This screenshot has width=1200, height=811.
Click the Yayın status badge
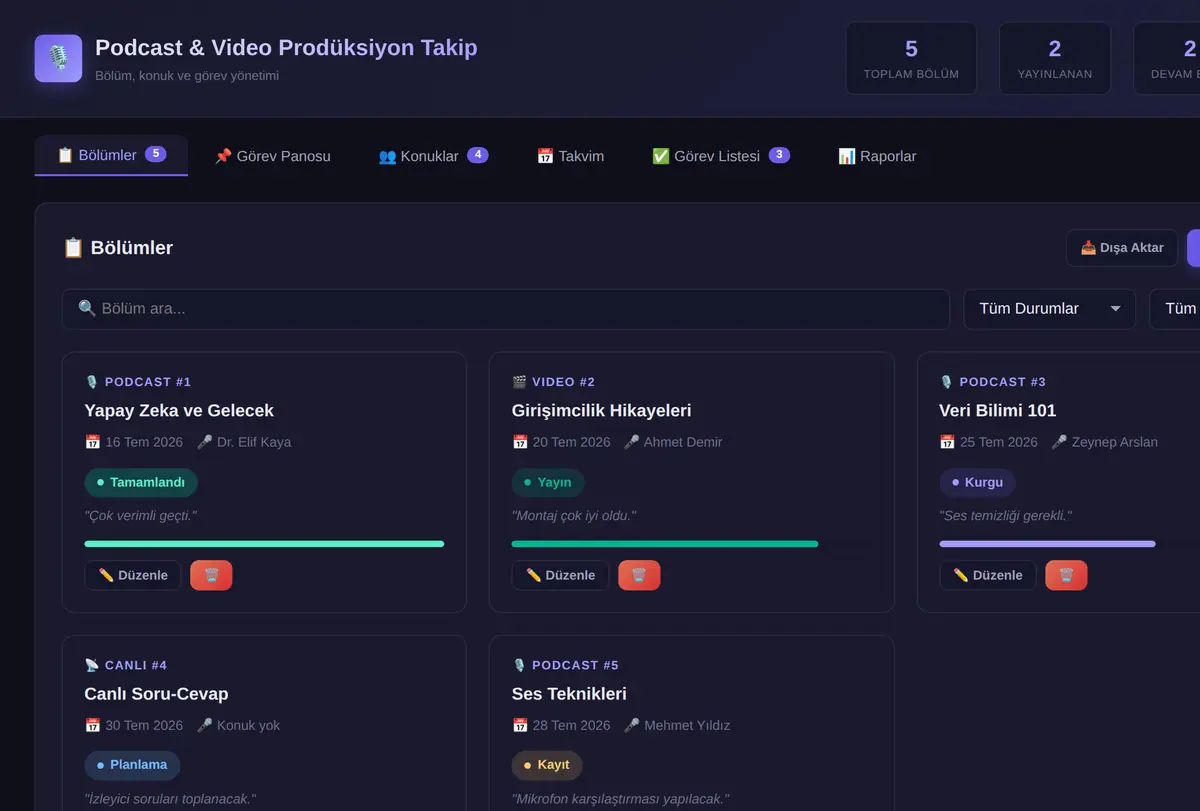click(548, 482)
